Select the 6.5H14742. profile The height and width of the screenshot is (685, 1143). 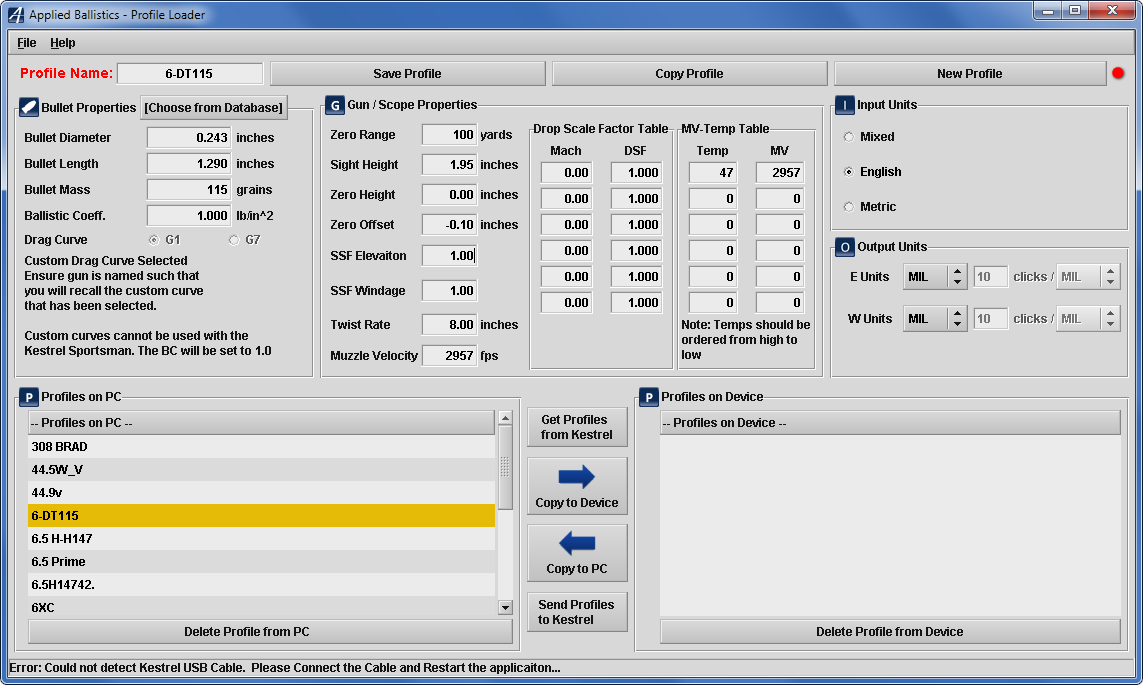pyautogui.click(x=262, y=584)
